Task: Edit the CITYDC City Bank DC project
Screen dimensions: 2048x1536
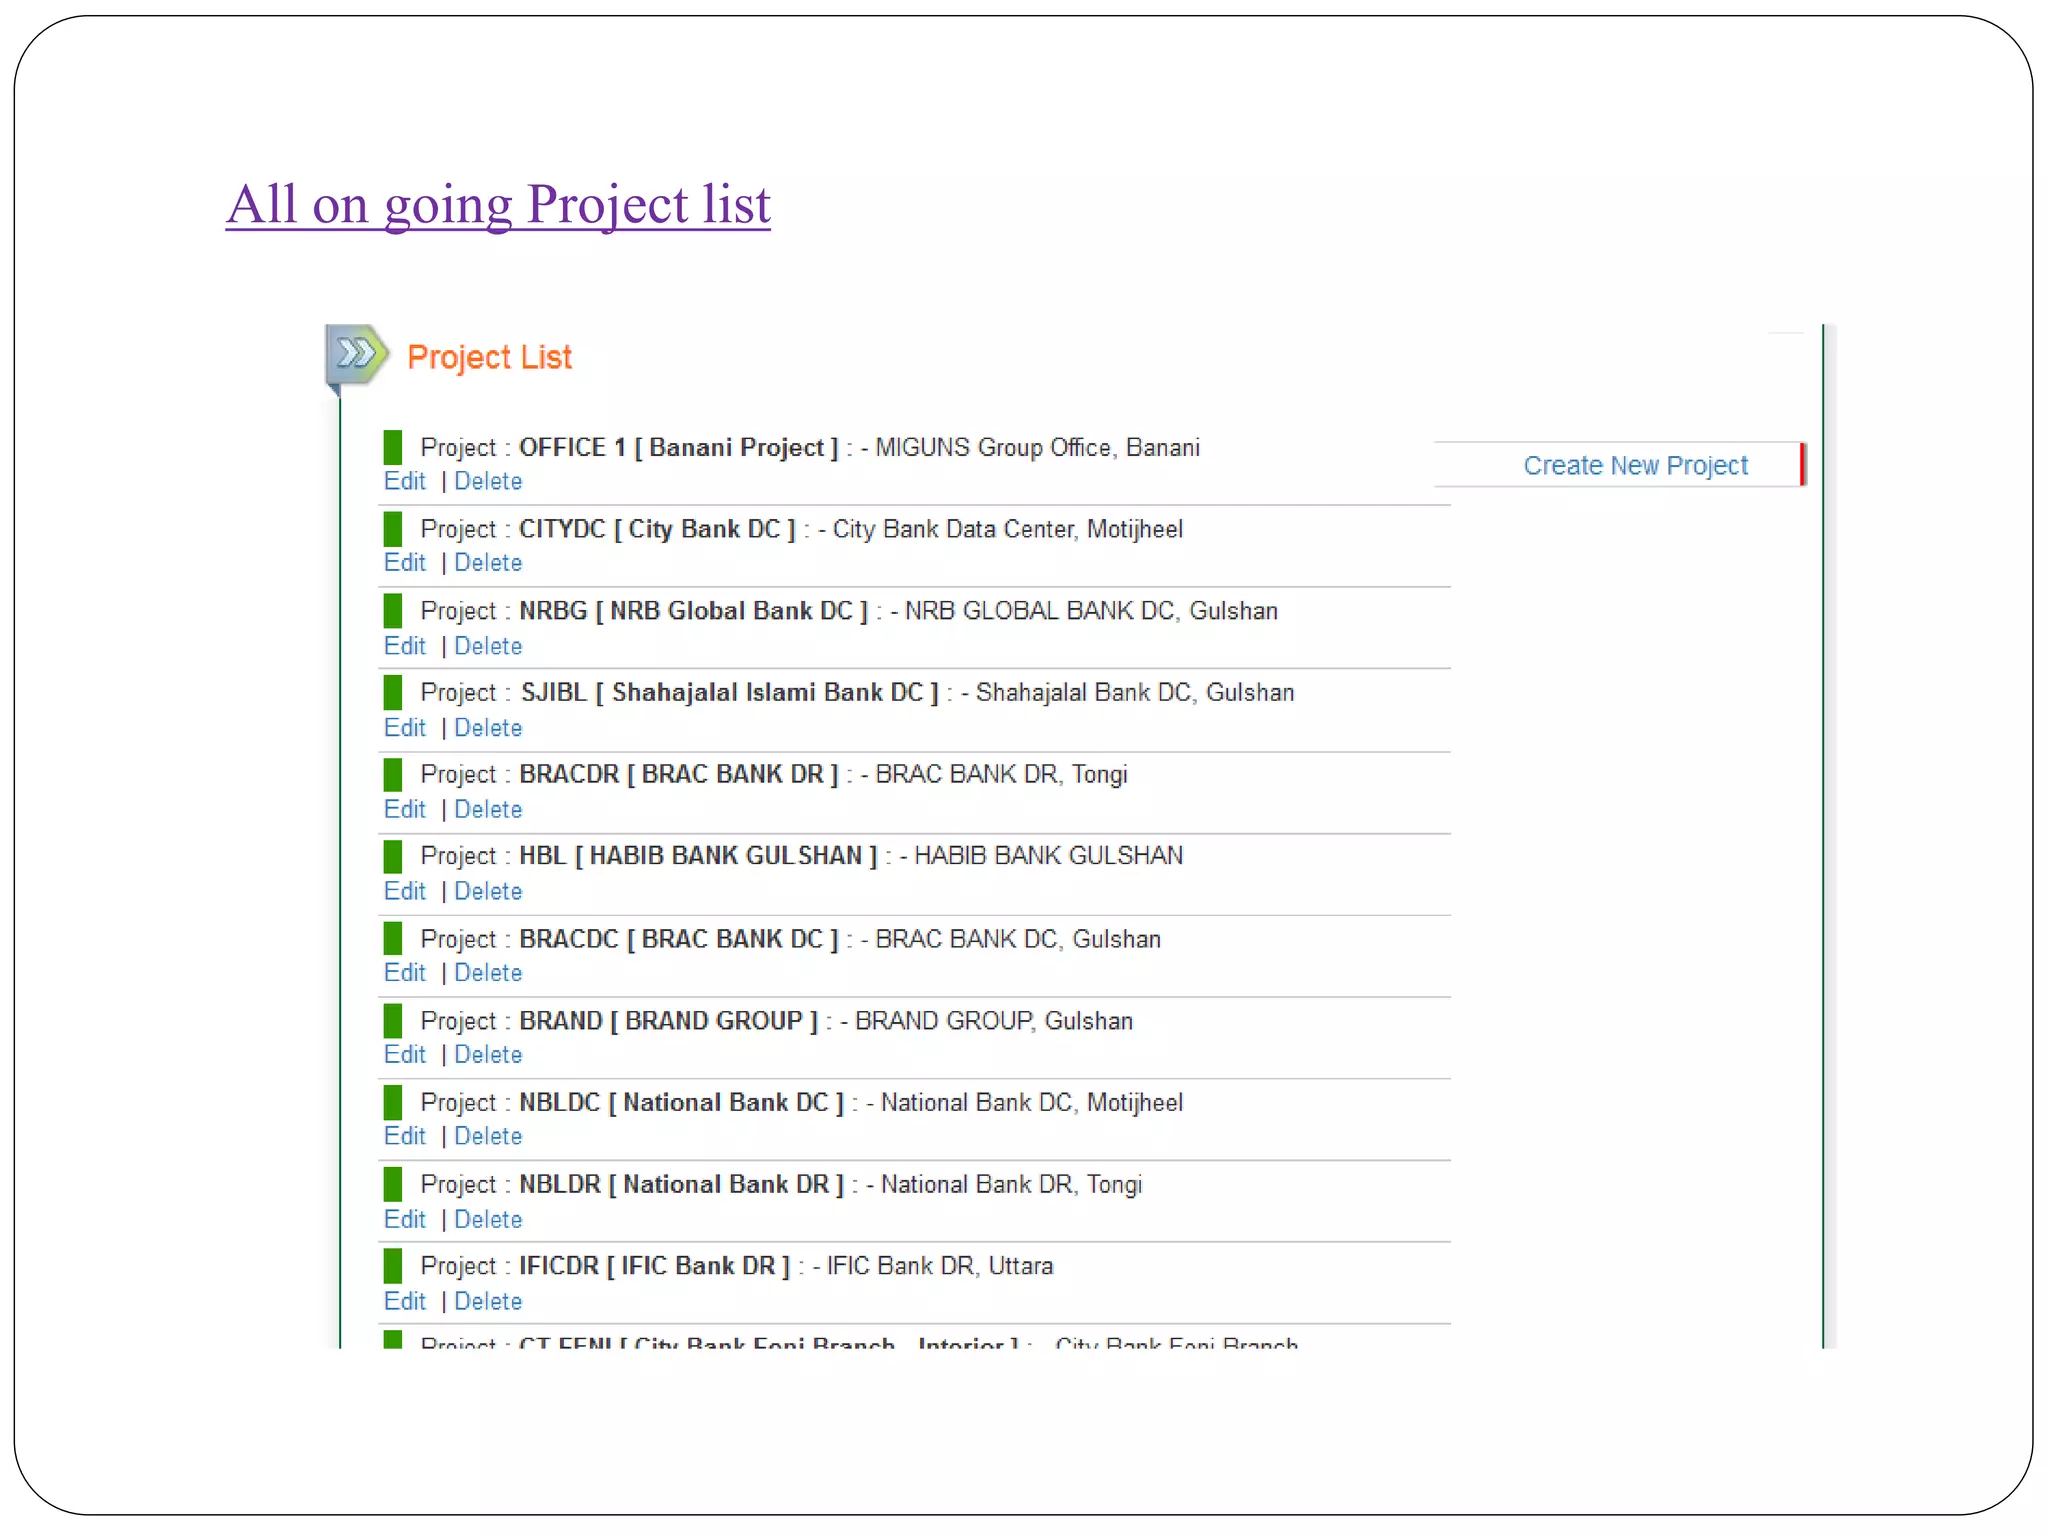Action: coord(405,562)
